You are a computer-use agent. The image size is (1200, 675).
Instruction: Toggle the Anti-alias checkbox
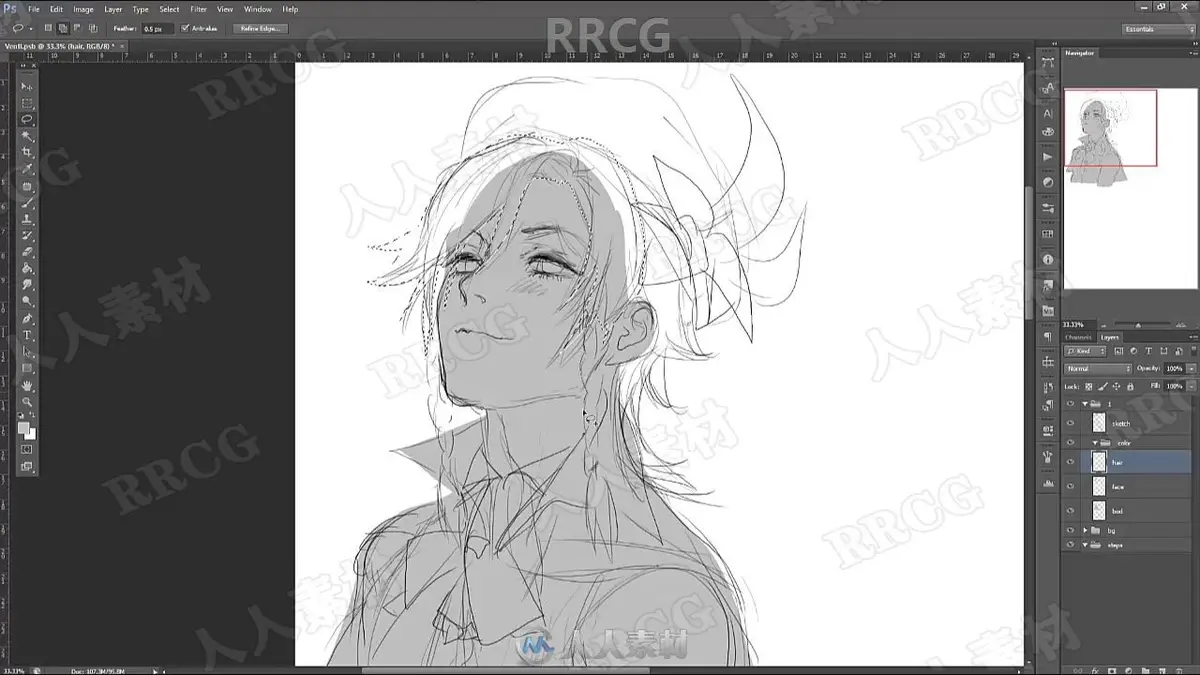click(185, 29)
